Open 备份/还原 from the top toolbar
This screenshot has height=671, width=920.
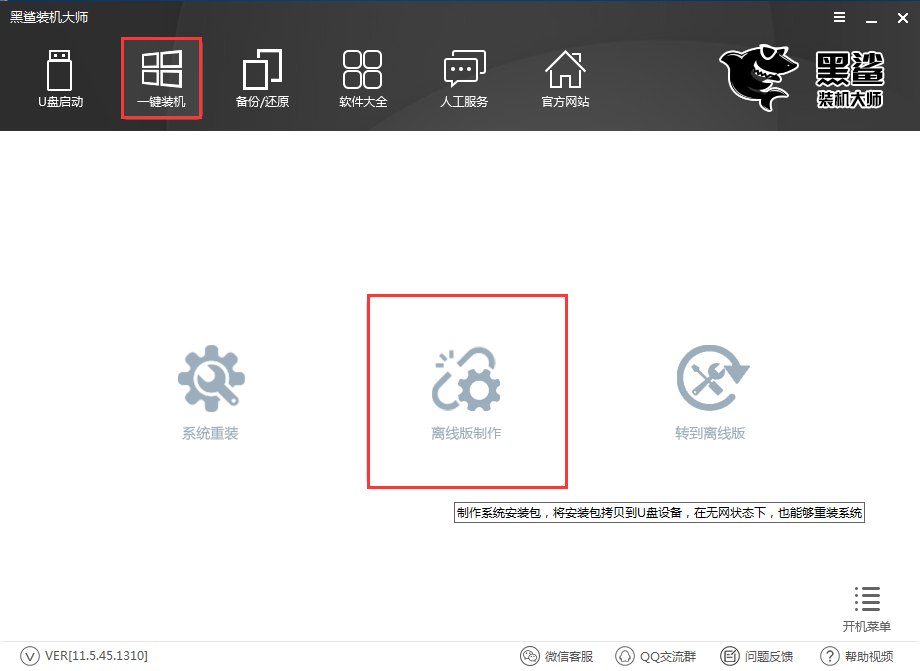pos(262,78)
